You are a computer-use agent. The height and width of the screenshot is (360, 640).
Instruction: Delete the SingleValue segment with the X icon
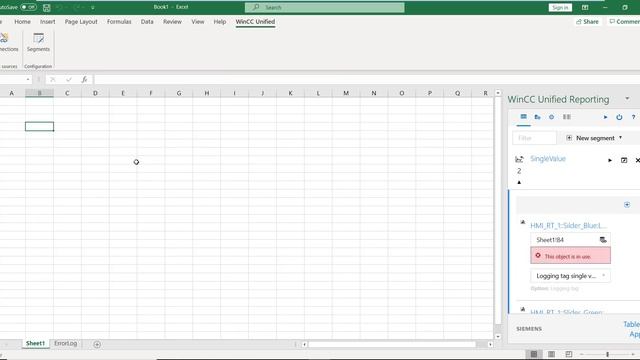click(x=637, y=160)
